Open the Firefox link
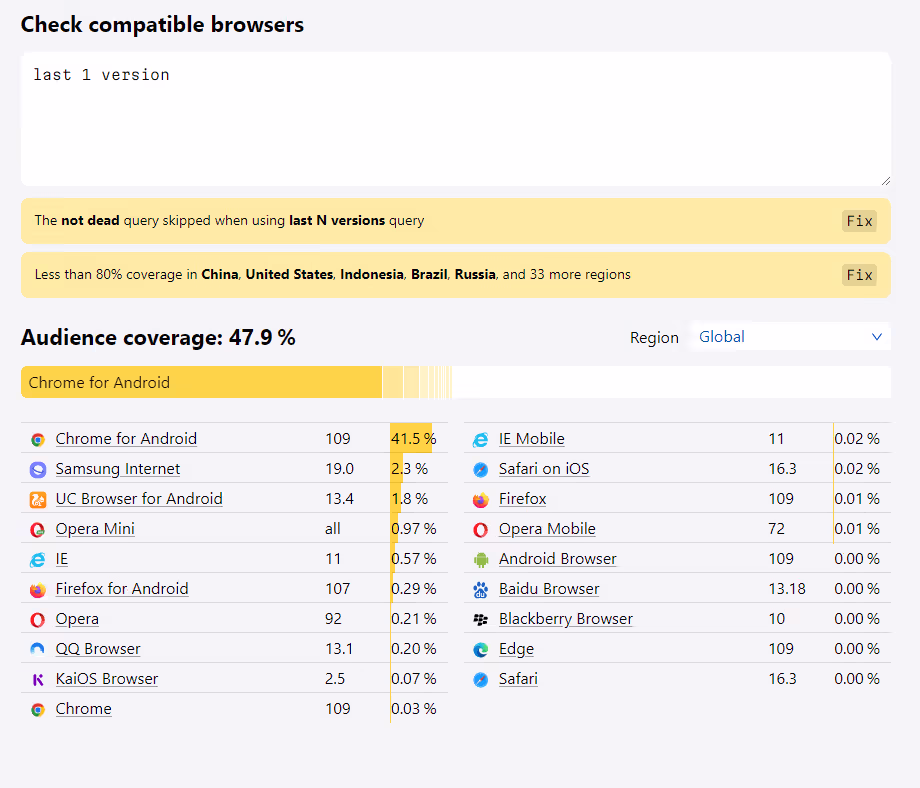 pos(522,499)
